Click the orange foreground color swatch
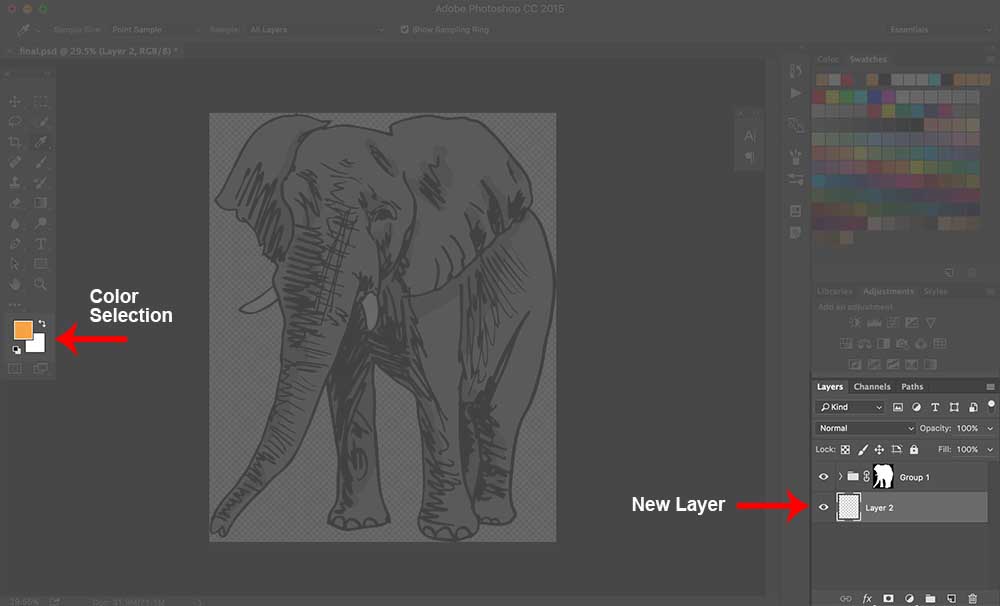The image size is (1000, 606). click(23, 331)
